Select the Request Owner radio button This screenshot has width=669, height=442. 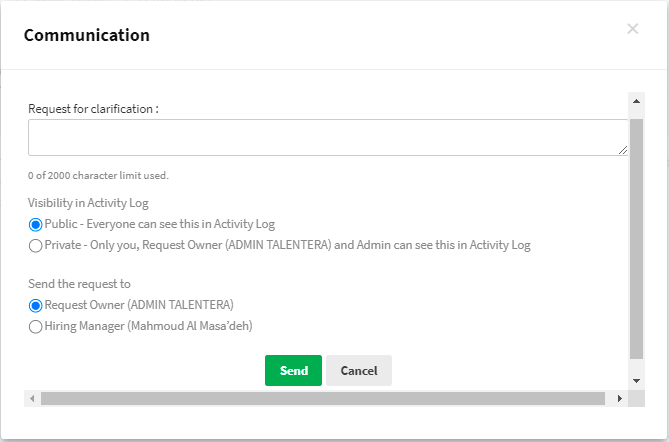36,305
